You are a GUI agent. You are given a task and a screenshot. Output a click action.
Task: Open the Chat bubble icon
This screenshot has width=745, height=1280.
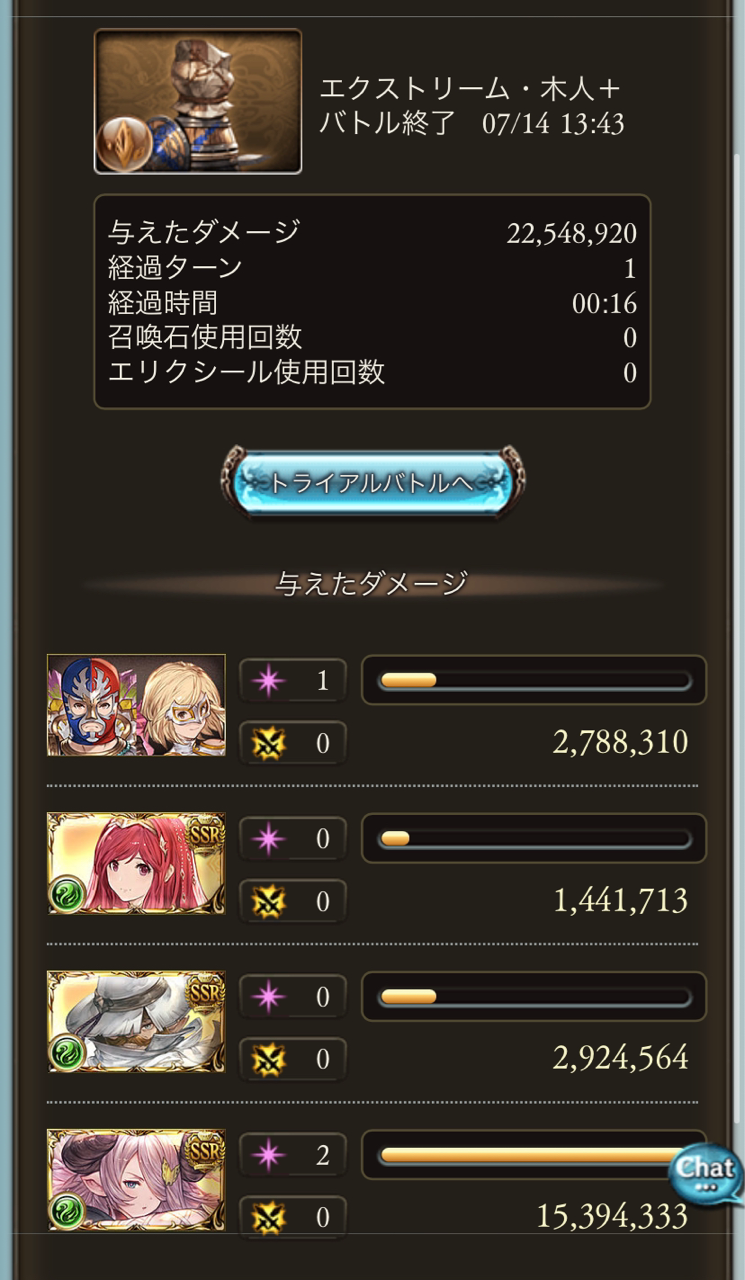(x=706, y=1171)
